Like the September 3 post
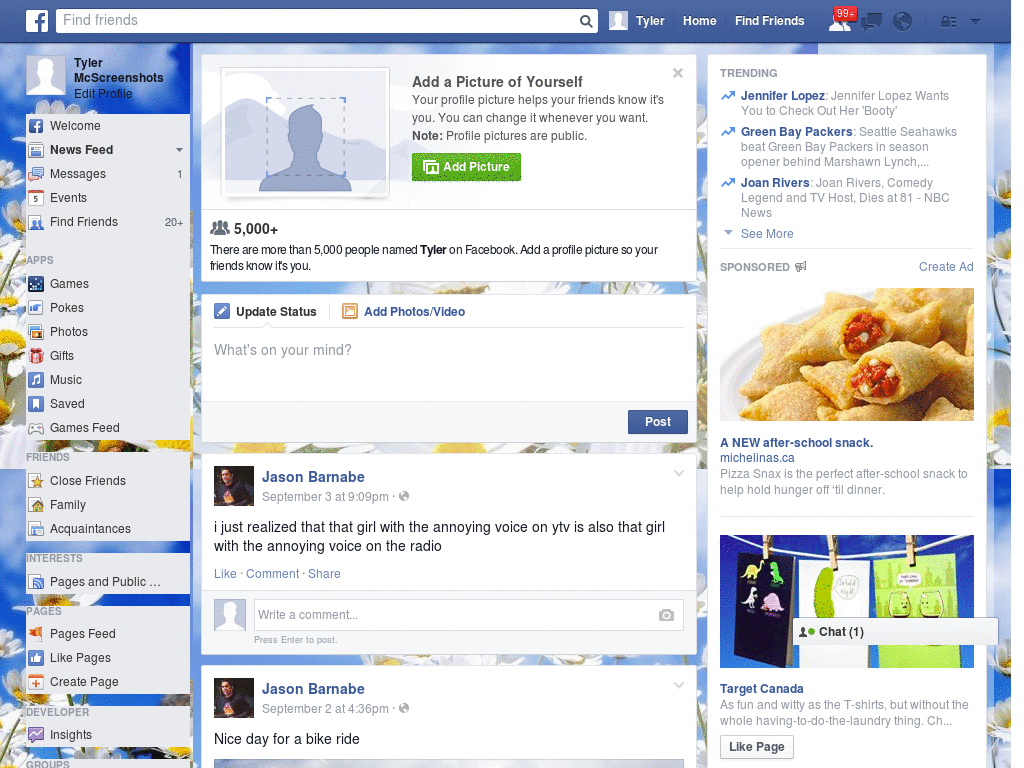The height and width of the screenshot is (768, 1024). 225,574
